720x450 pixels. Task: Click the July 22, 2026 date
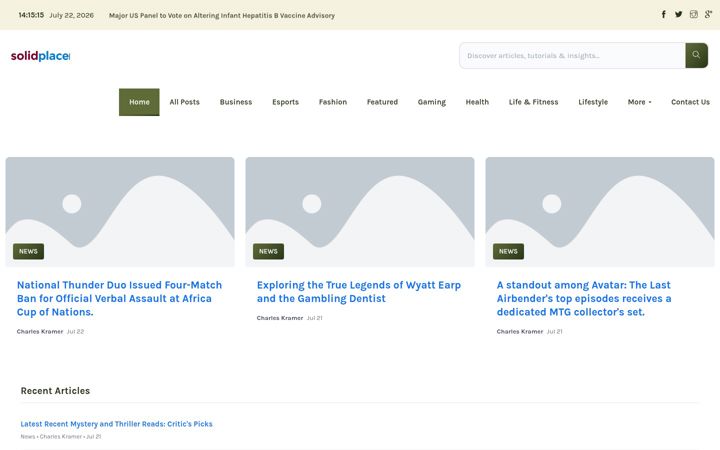[x=72, y=15]
